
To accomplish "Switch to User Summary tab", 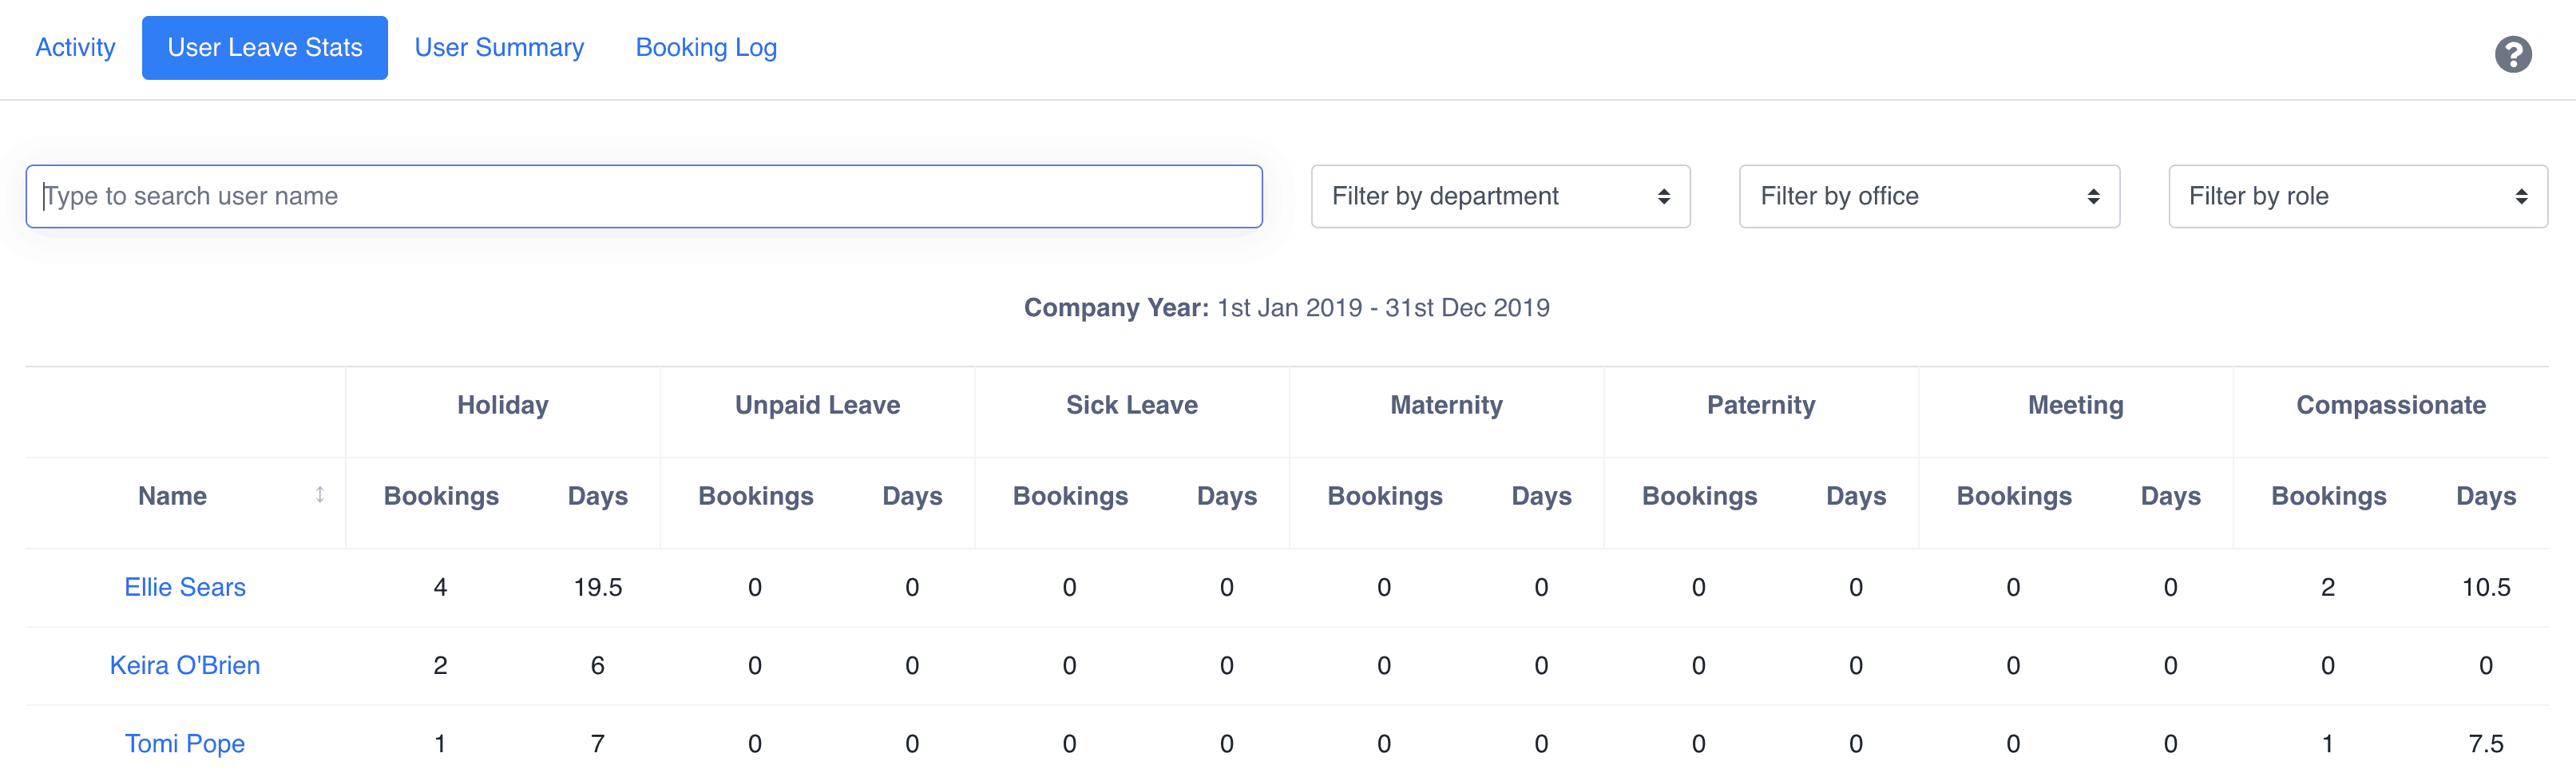I will click(x=499, y=47).
